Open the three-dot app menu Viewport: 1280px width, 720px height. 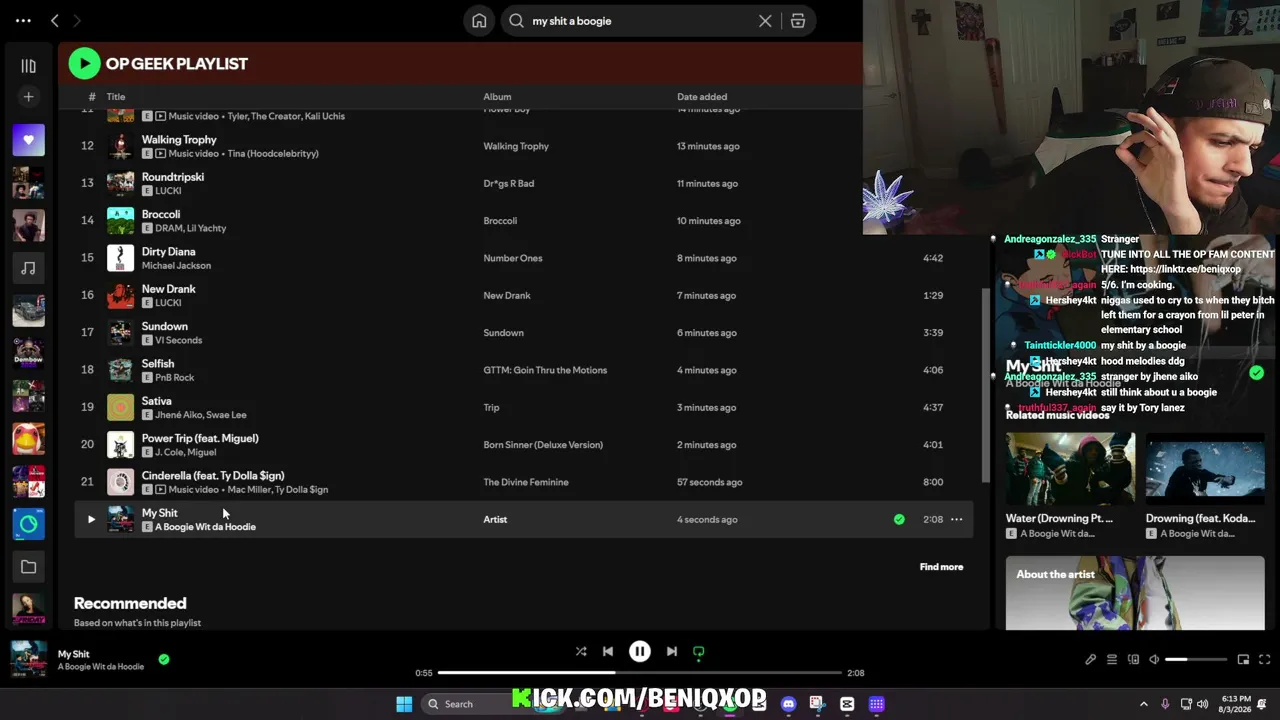23,20
